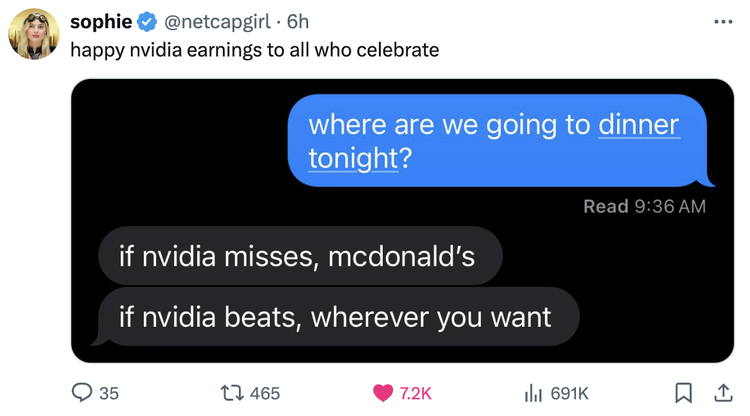
Task: Open the view analytics bar chart icon
Action: pyautogui.click(x=533, y=393)
